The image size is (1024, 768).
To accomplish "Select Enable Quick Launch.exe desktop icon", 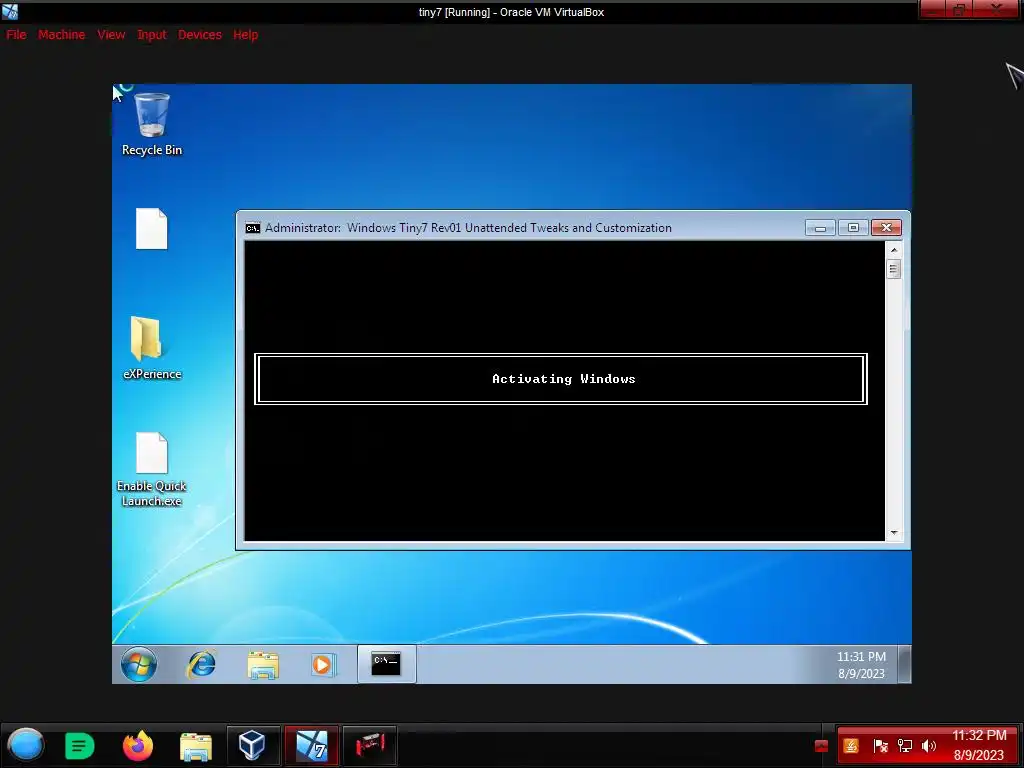I will tap(152, 470).
